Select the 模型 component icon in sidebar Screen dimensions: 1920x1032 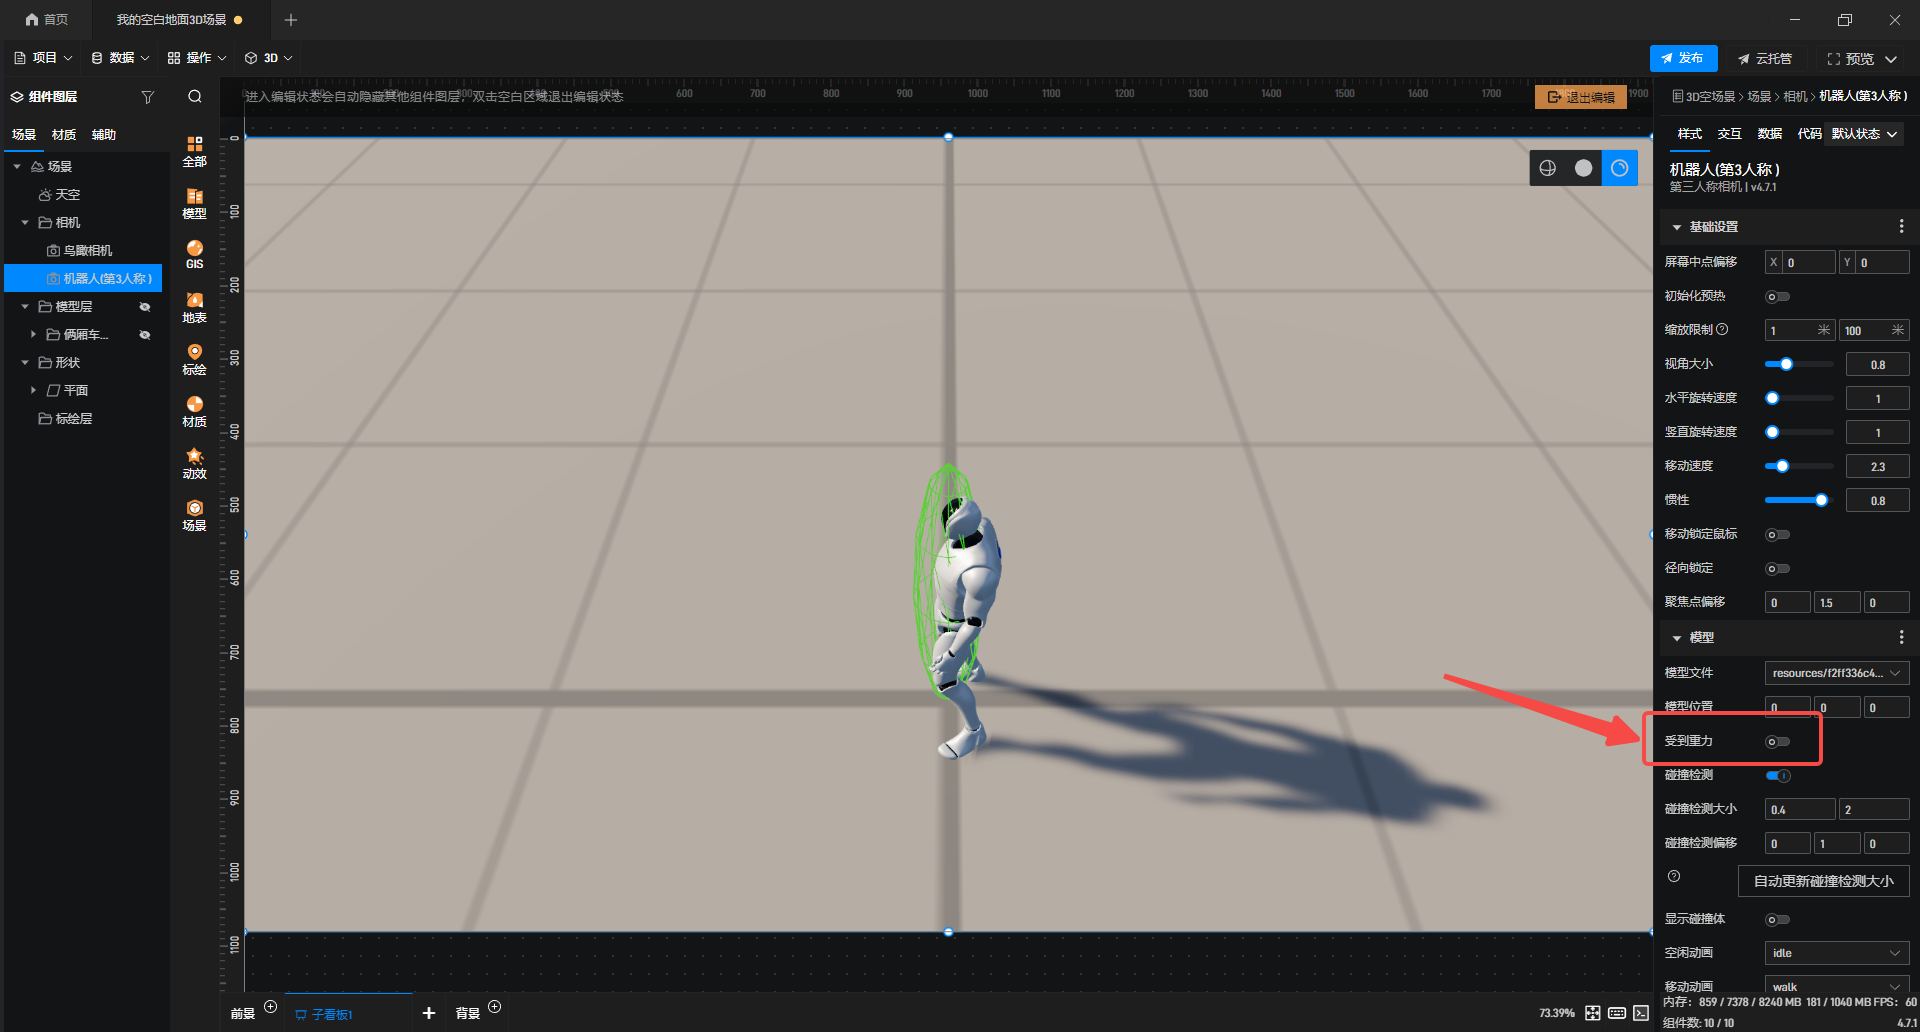[x=194, y=203]
